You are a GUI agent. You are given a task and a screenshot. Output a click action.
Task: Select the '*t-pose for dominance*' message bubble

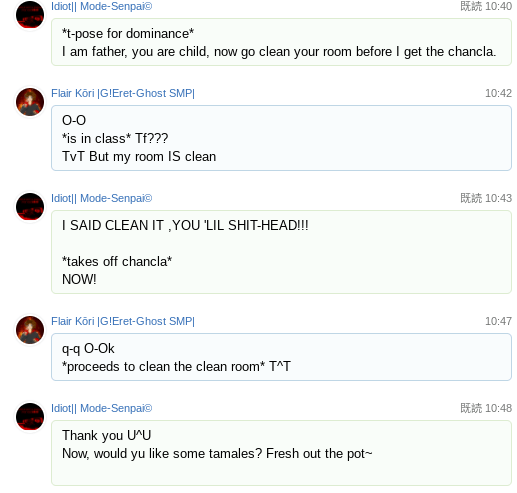(281, 42)
